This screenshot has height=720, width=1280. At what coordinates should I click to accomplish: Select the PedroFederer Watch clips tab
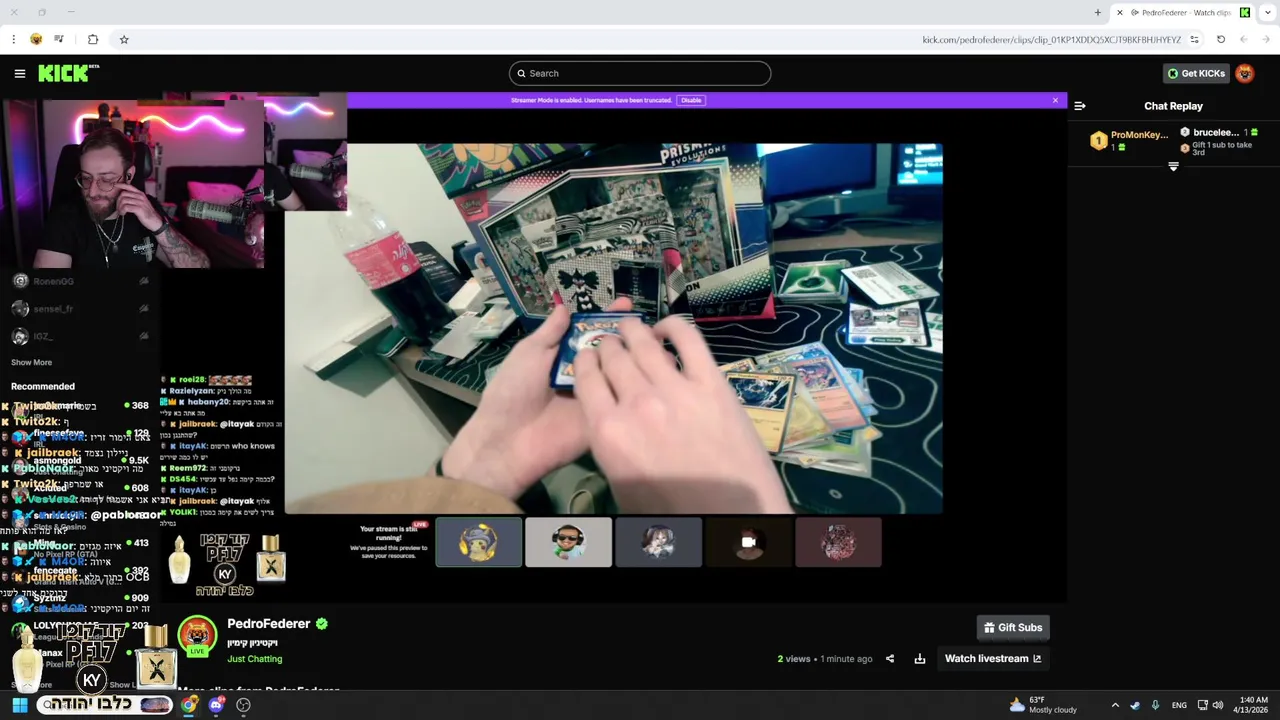pos(1183,13)
